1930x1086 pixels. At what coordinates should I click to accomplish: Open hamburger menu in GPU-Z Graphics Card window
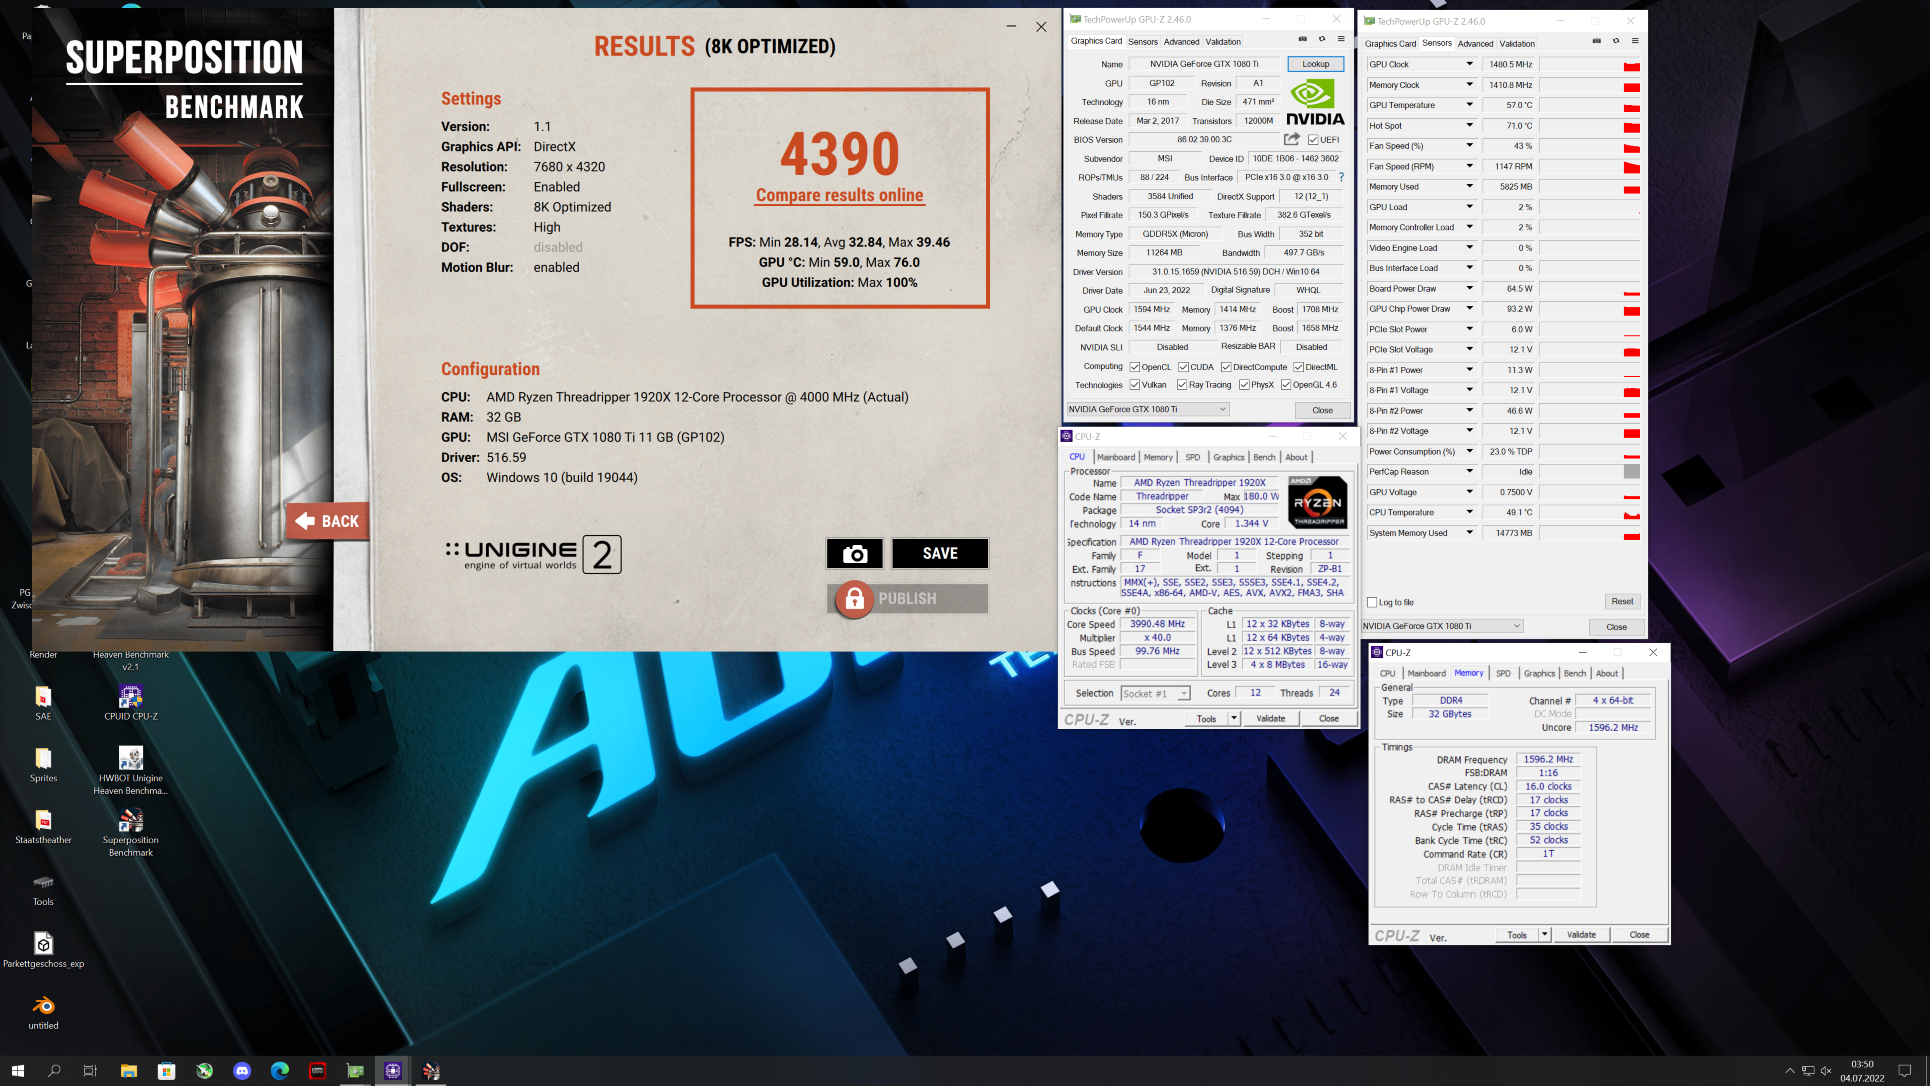[1341, 40]
